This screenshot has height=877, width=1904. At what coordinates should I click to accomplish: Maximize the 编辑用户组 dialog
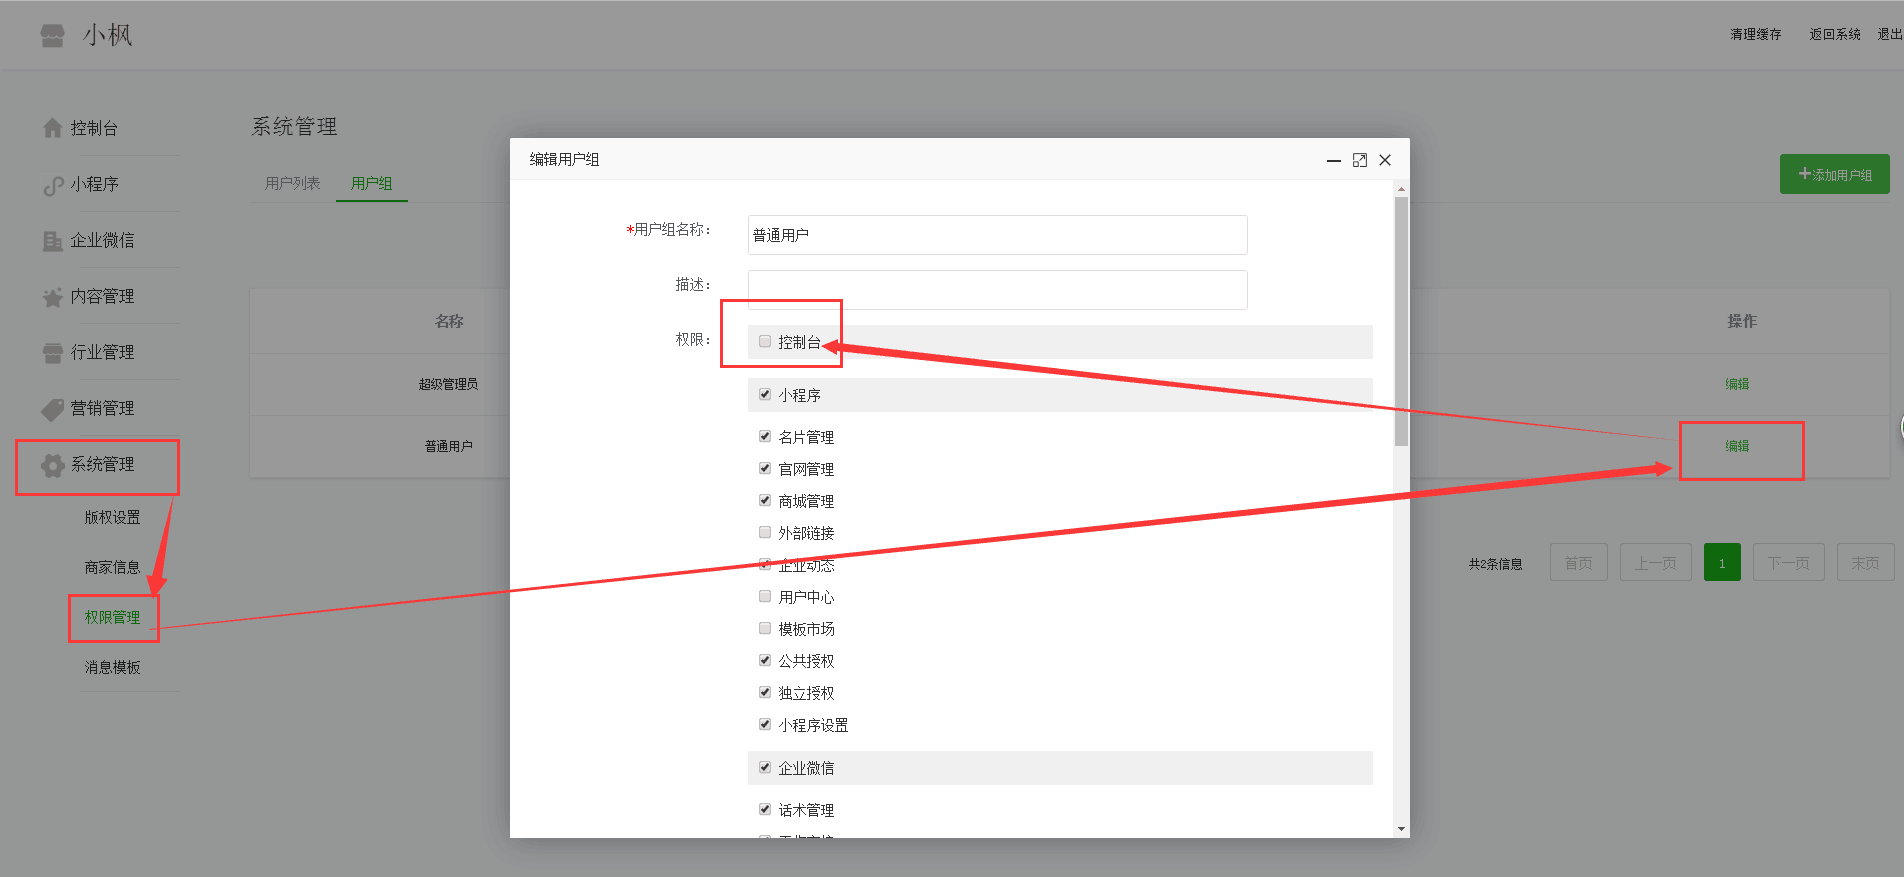click(x=1359, y=160)
